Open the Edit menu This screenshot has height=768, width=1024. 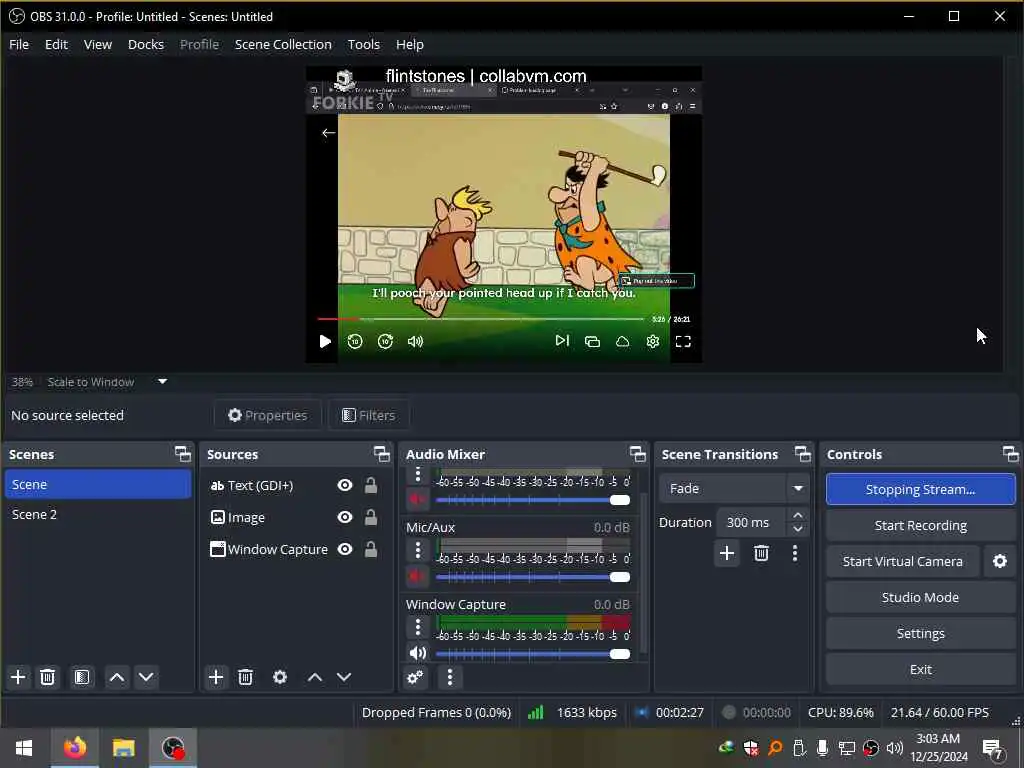[56, 44]
